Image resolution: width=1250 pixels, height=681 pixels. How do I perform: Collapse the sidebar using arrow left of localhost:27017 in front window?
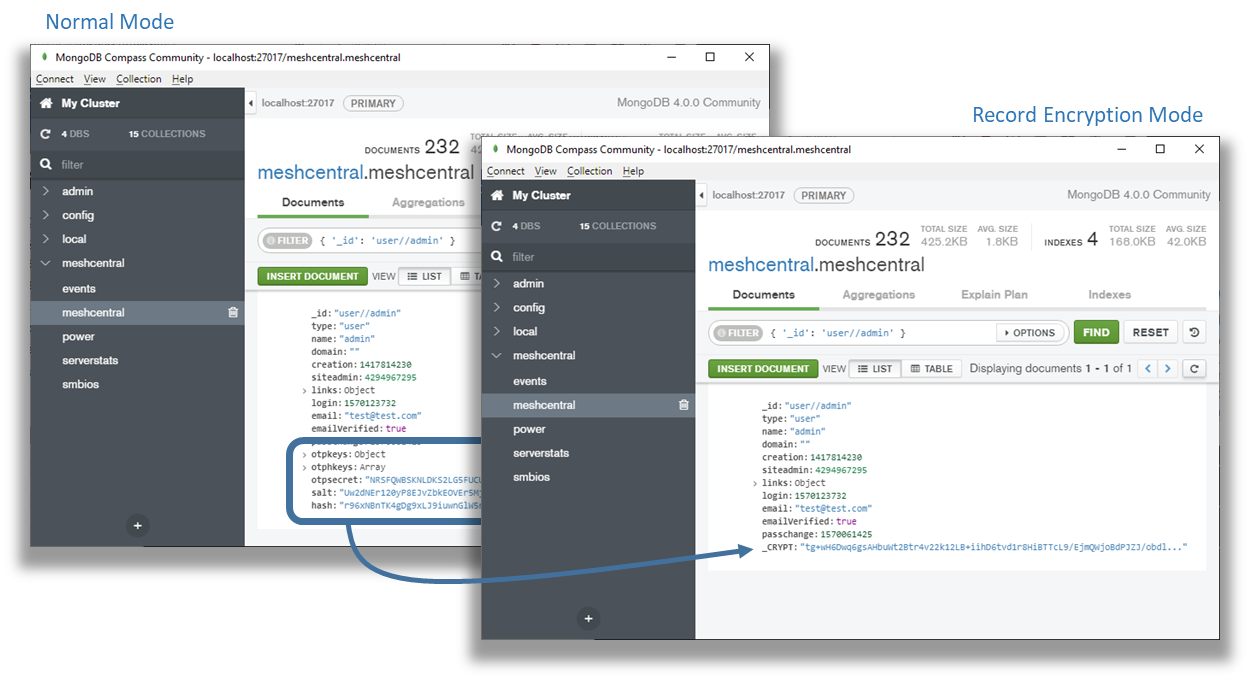(701, 196)
